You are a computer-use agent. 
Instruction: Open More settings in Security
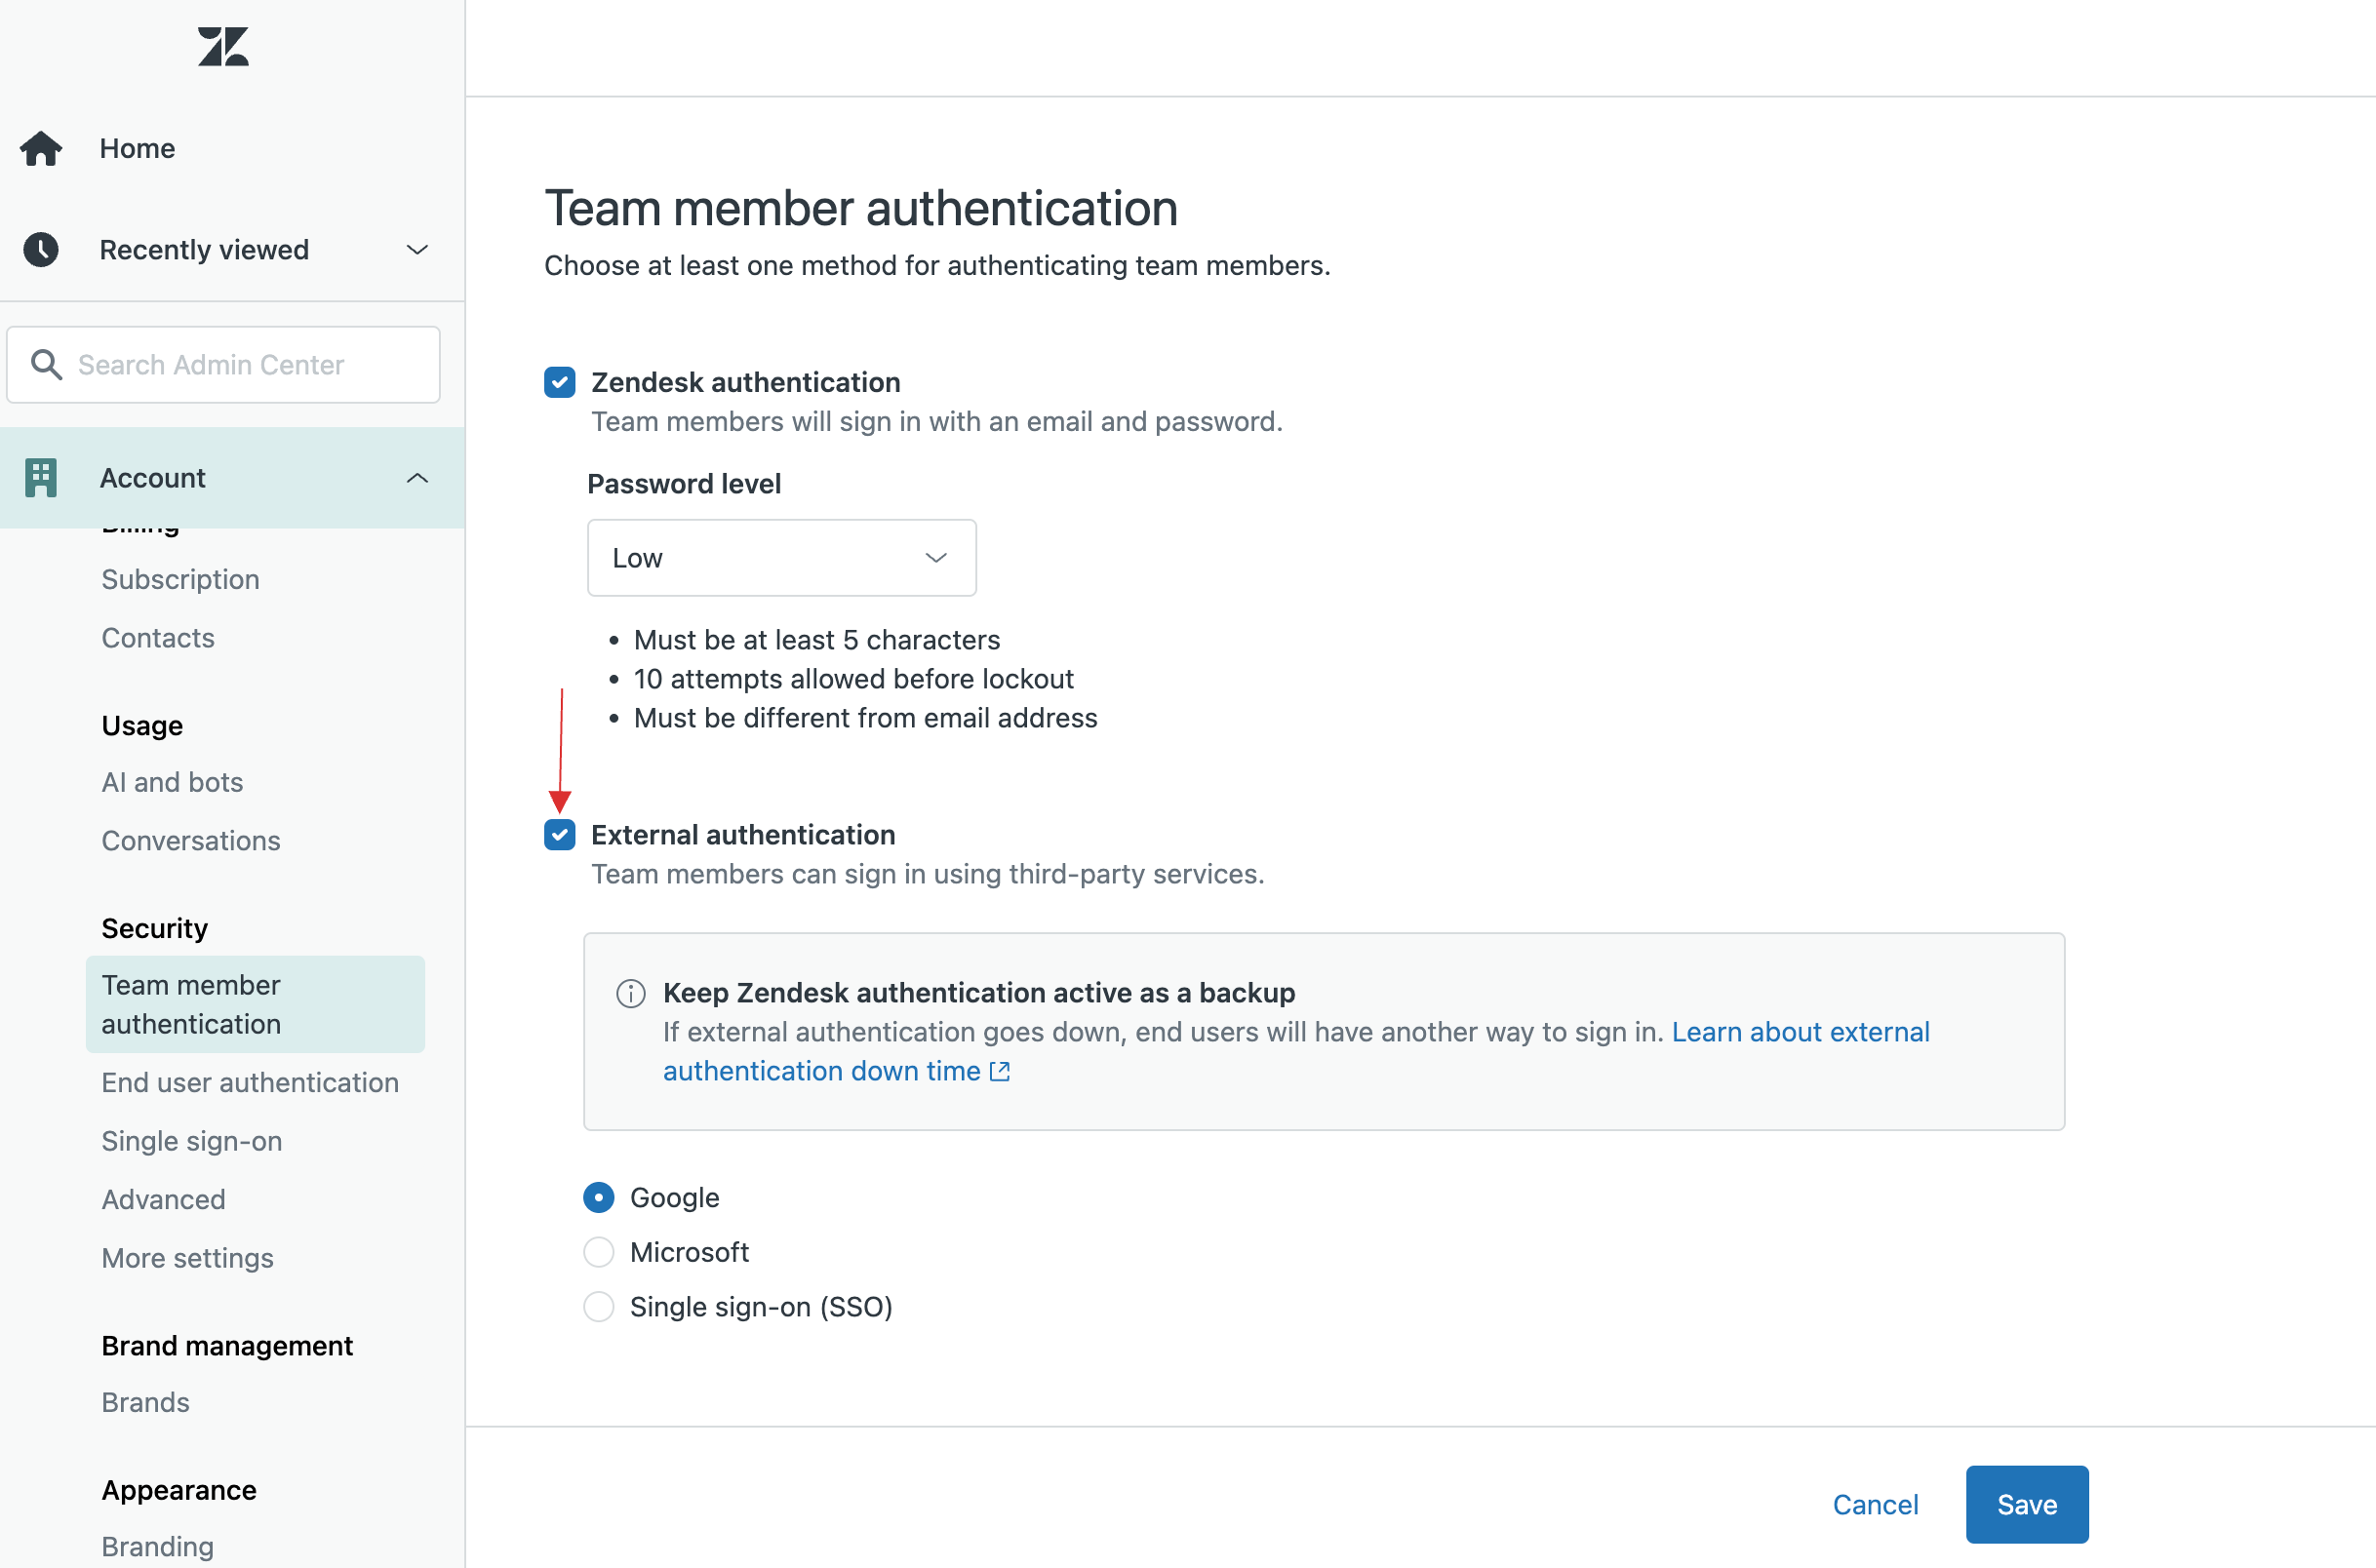pyautogui.click(x=188, y=1258)
